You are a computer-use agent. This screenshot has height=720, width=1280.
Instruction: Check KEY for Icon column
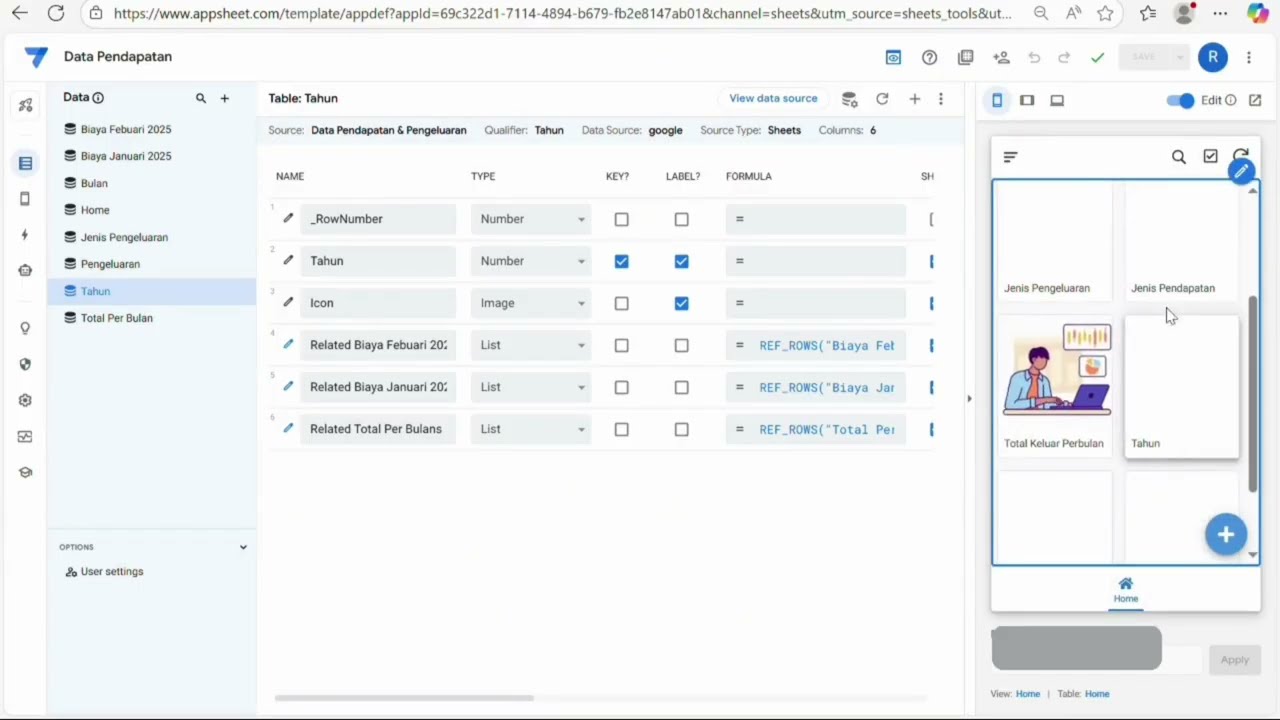622,303
